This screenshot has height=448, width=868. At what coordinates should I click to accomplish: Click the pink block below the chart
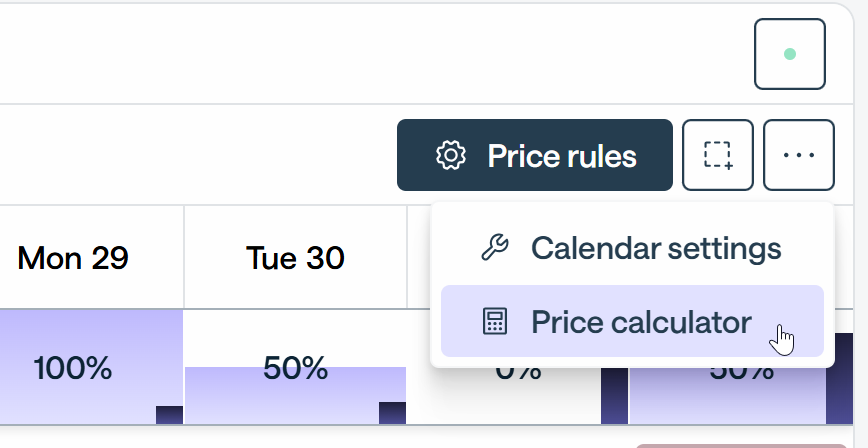click(741, 446)
